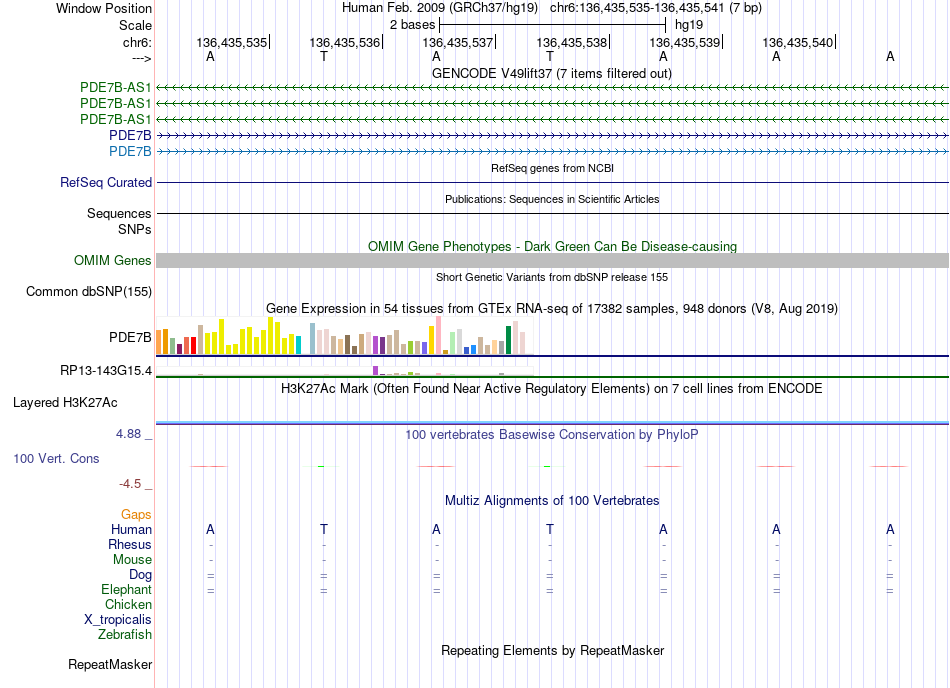Click the 100 Vert. Cons track label
This screenshot has height=688, width=950.
[x=56, y=458]
